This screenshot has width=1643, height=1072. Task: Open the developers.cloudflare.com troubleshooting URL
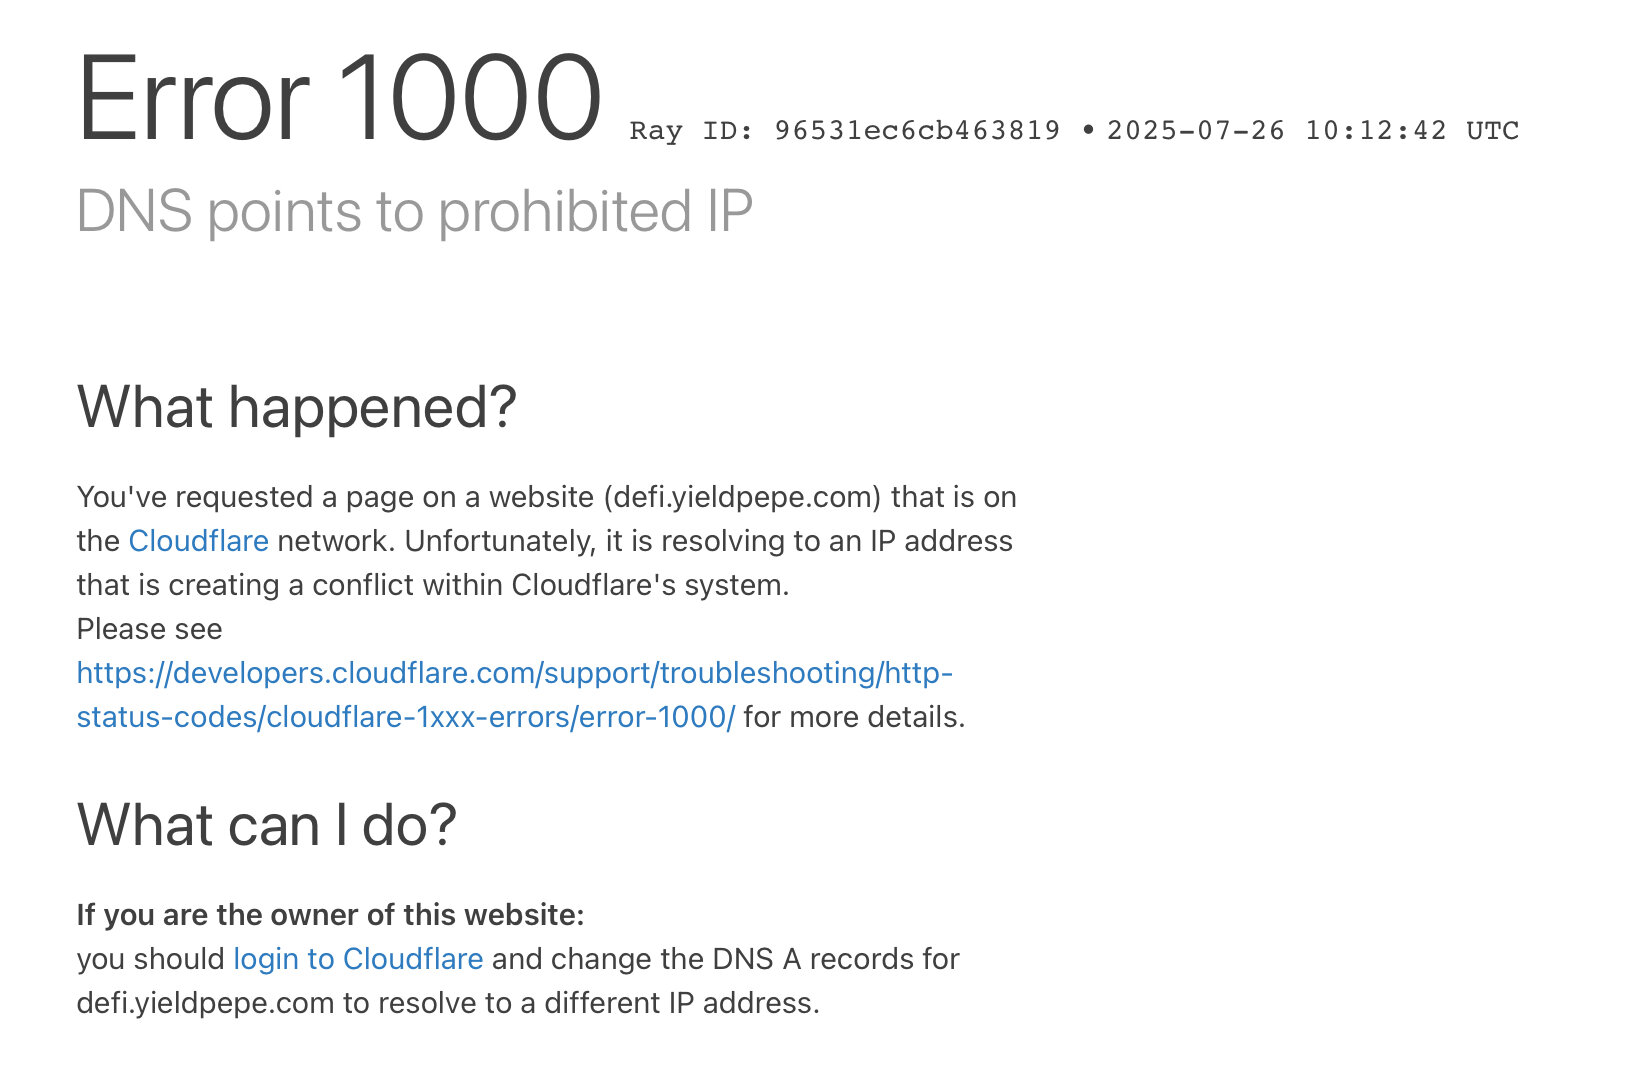(514, 673)
